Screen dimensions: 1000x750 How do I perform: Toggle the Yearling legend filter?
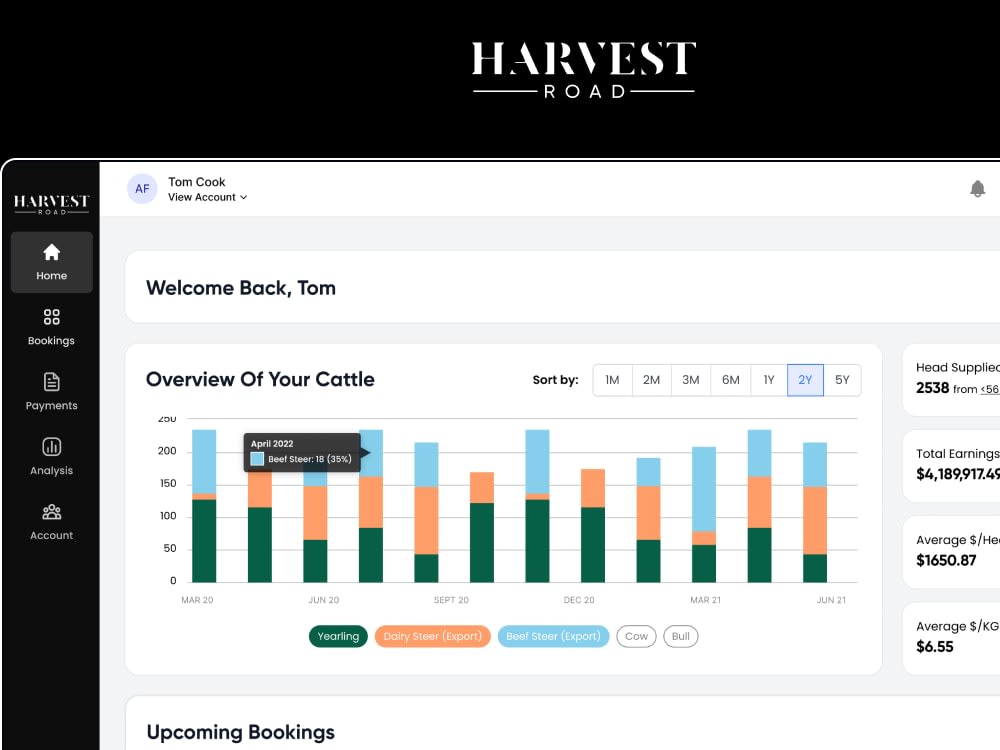click(338, 636)
